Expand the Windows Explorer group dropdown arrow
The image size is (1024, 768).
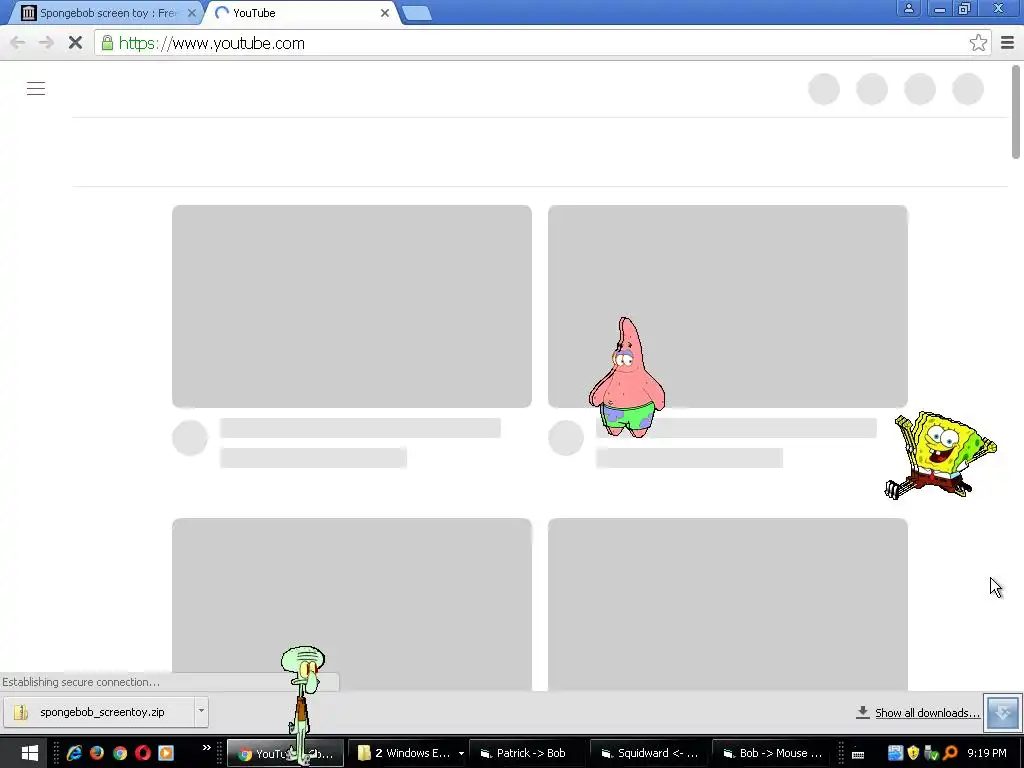coord(461,753)
